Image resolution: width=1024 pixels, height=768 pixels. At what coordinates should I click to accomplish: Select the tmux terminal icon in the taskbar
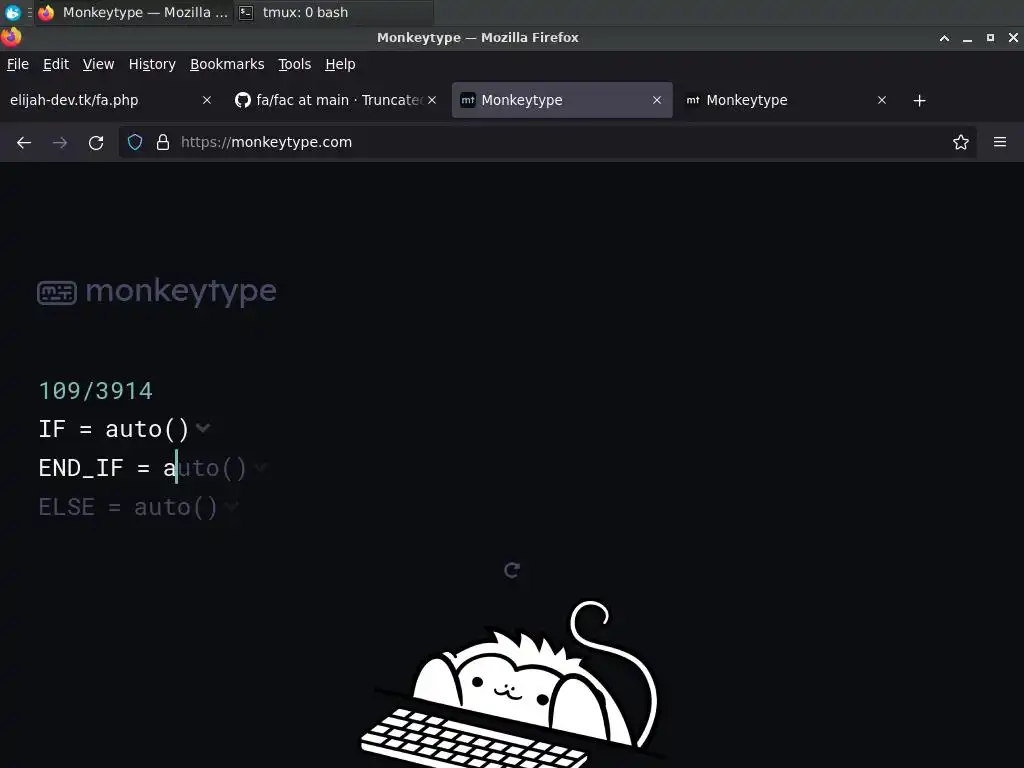(246, 12)
